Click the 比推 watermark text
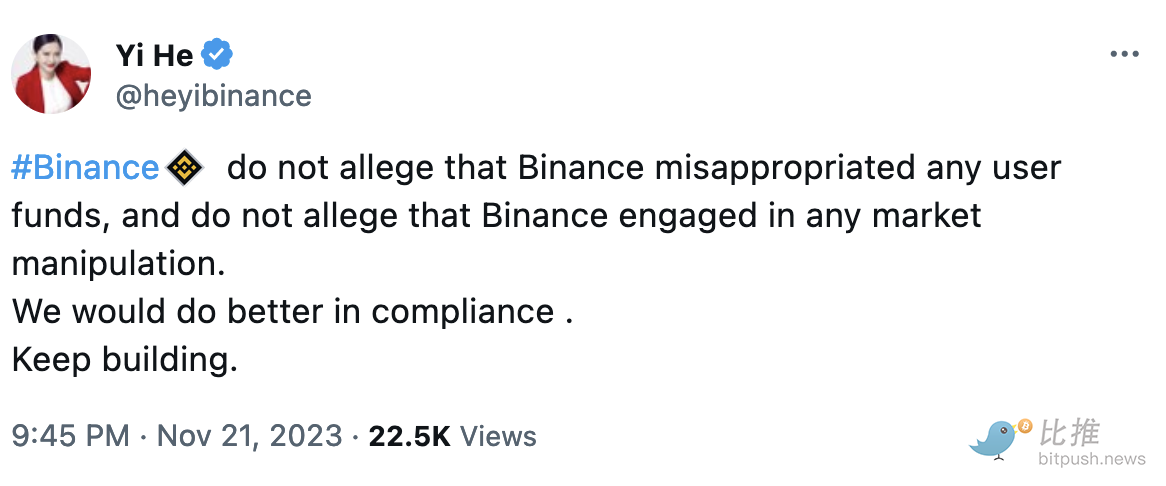1166x486 pixels. point(1070,433)
